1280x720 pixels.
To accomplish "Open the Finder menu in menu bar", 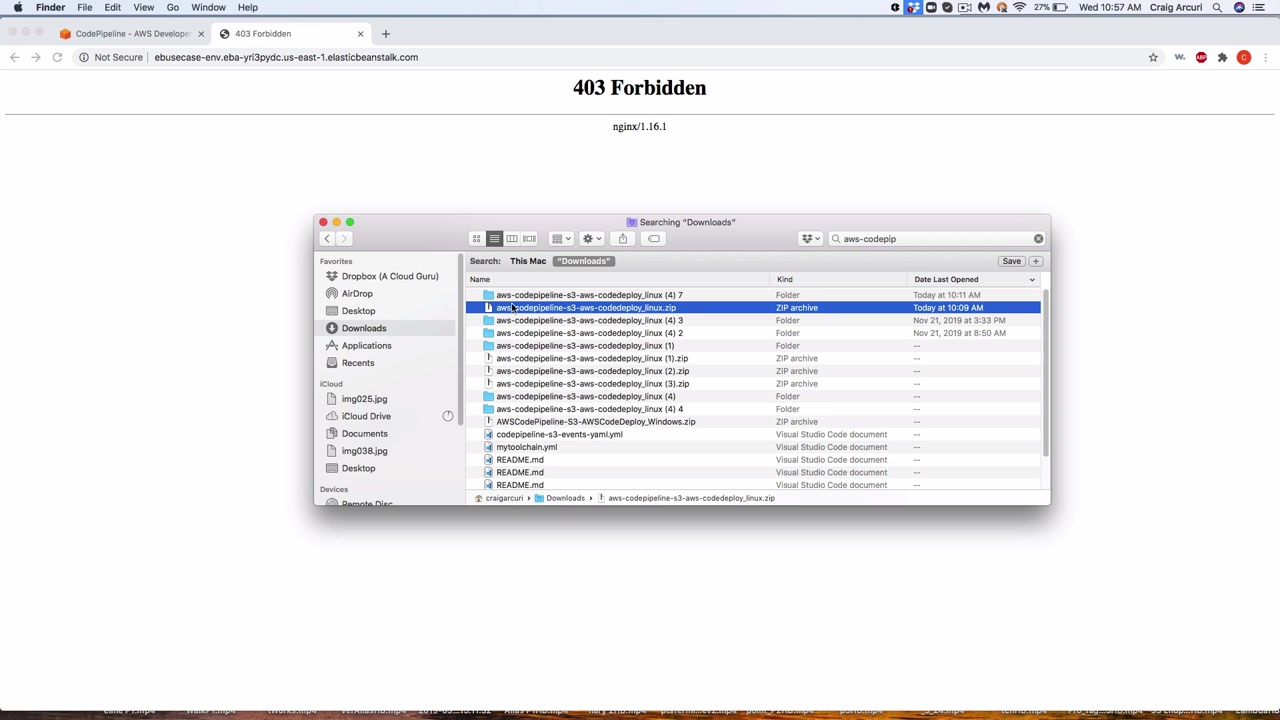I will pyautogui.click(x=50, y=7).
